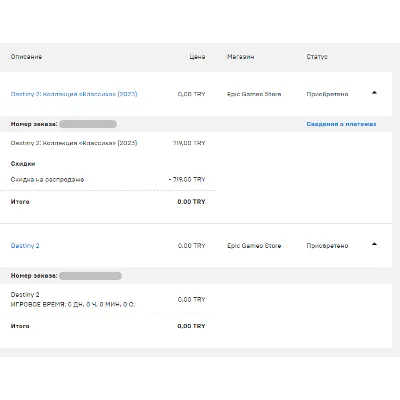Collapse the Destiny 2 Classic Collection order details
The height and width of the screenshot is (400, 400).
(x=374, y=93)
